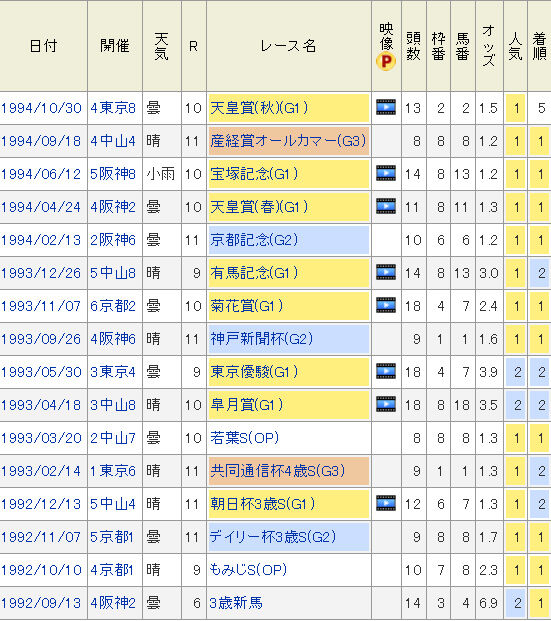
Task: Play video for 天皇賞(春)(G1) race
Action: pyautogui.click(x=386, y=206)
